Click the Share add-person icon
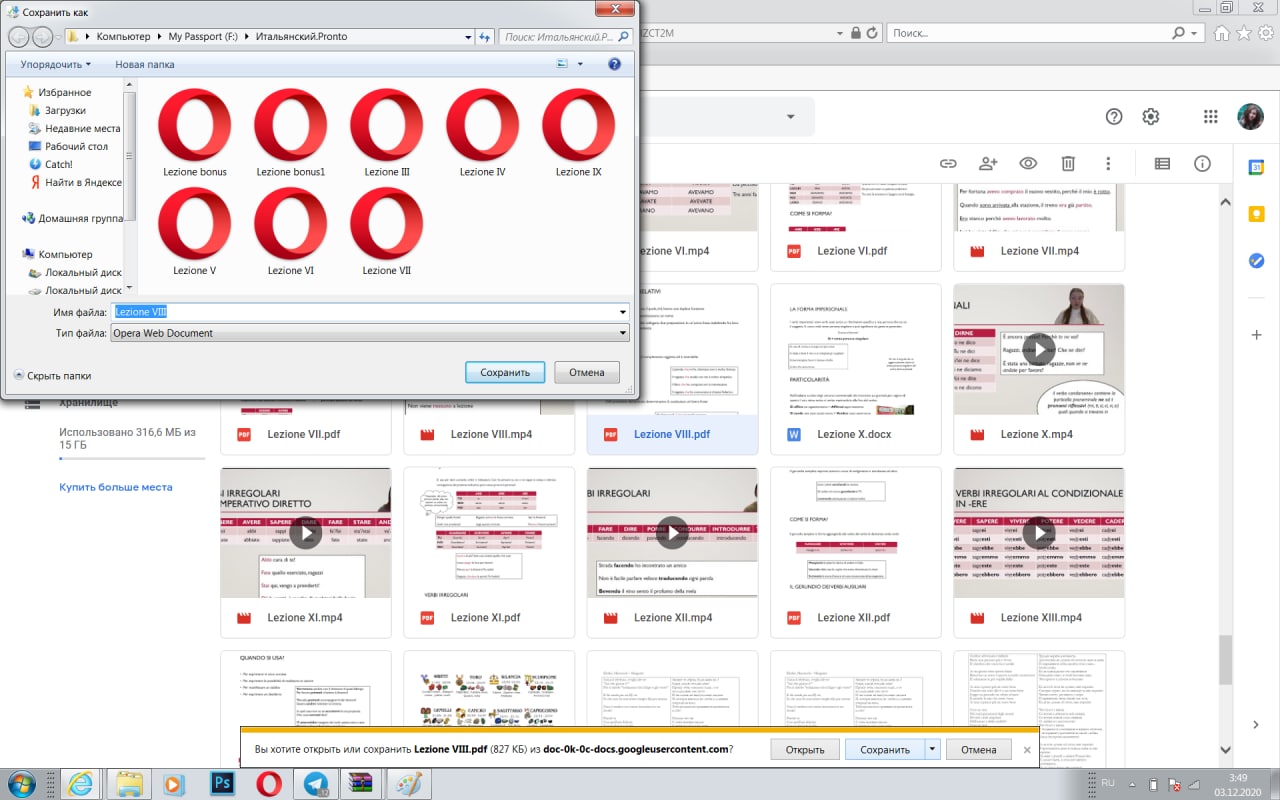 (988, 164)
